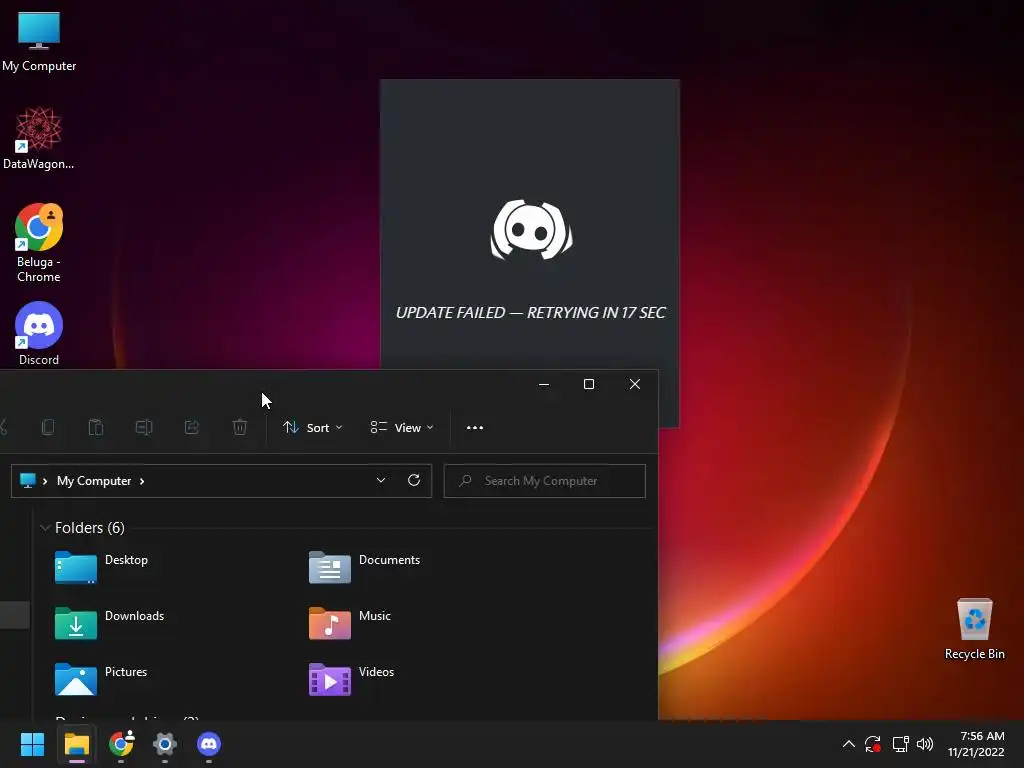Click volume speaker tray icon
The image size is (1024, 768).
pyautogui.click(x=925, y=744)
